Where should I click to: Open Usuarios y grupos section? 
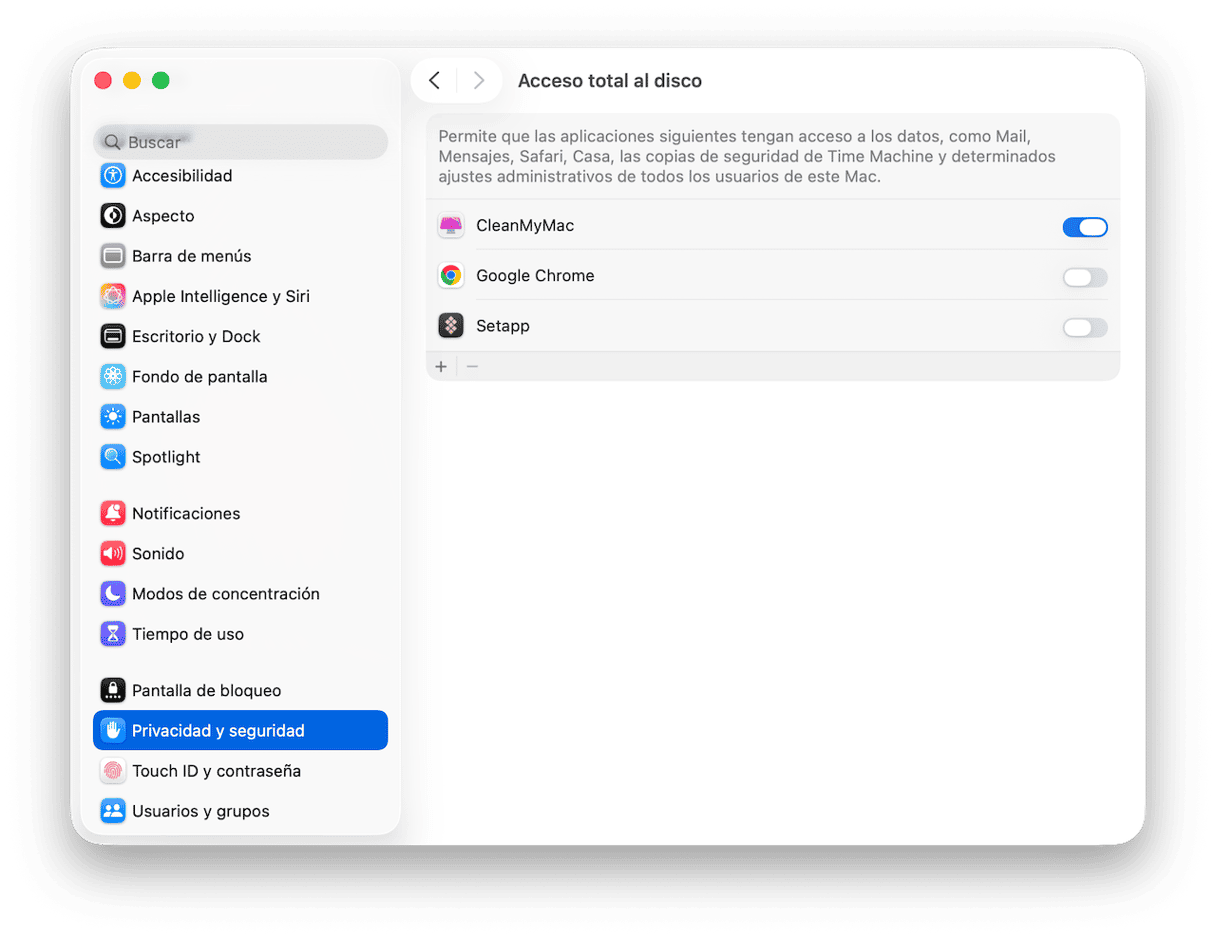200,811
